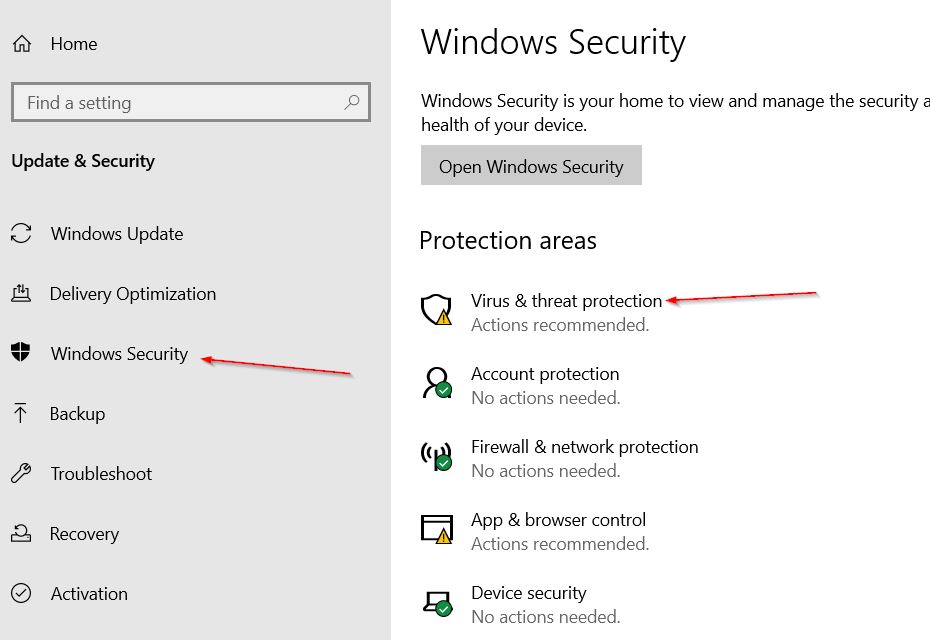Click the Troubleshoot wrench icon
Image resolution: width=930 pixels, height=640 pixels.
21,473
